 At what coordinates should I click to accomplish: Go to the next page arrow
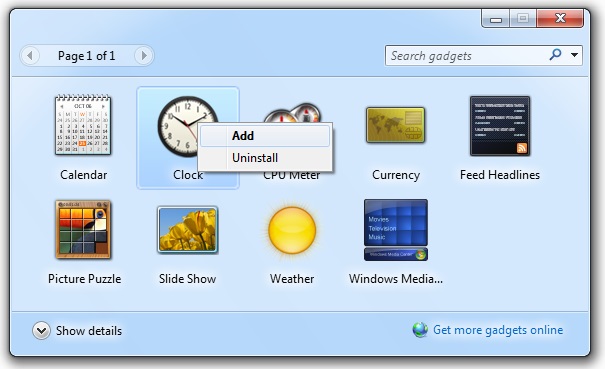click(144, 56)
